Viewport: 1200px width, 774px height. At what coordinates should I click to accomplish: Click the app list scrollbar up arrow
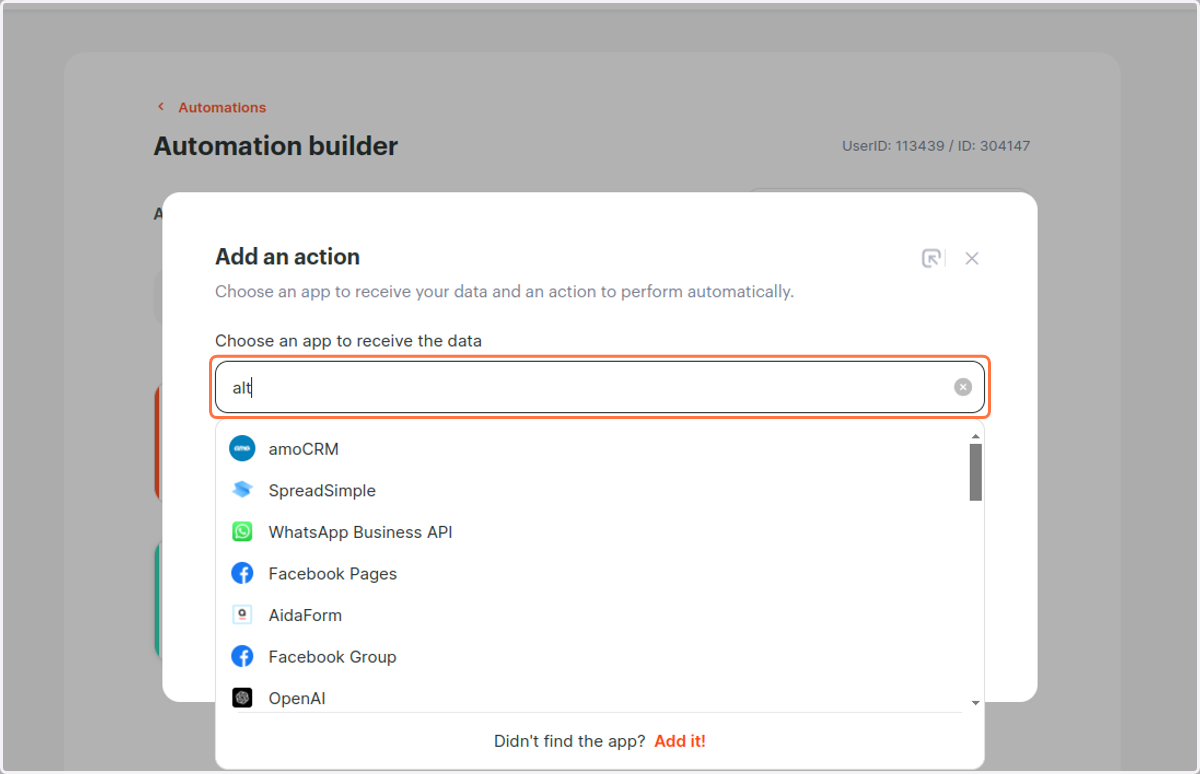976,436
